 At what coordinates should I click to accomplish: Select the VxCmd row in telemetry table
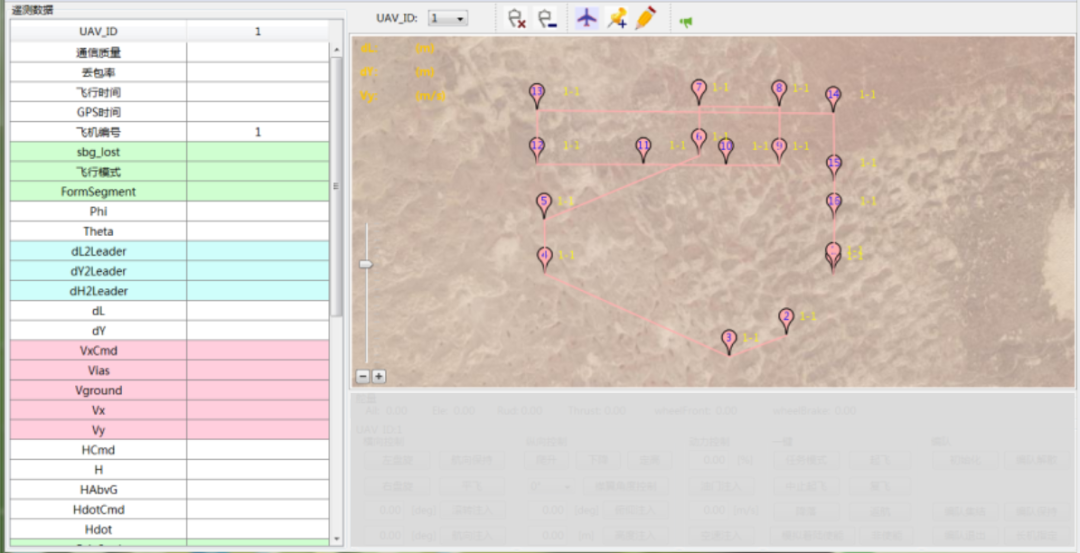pos(98,351)
